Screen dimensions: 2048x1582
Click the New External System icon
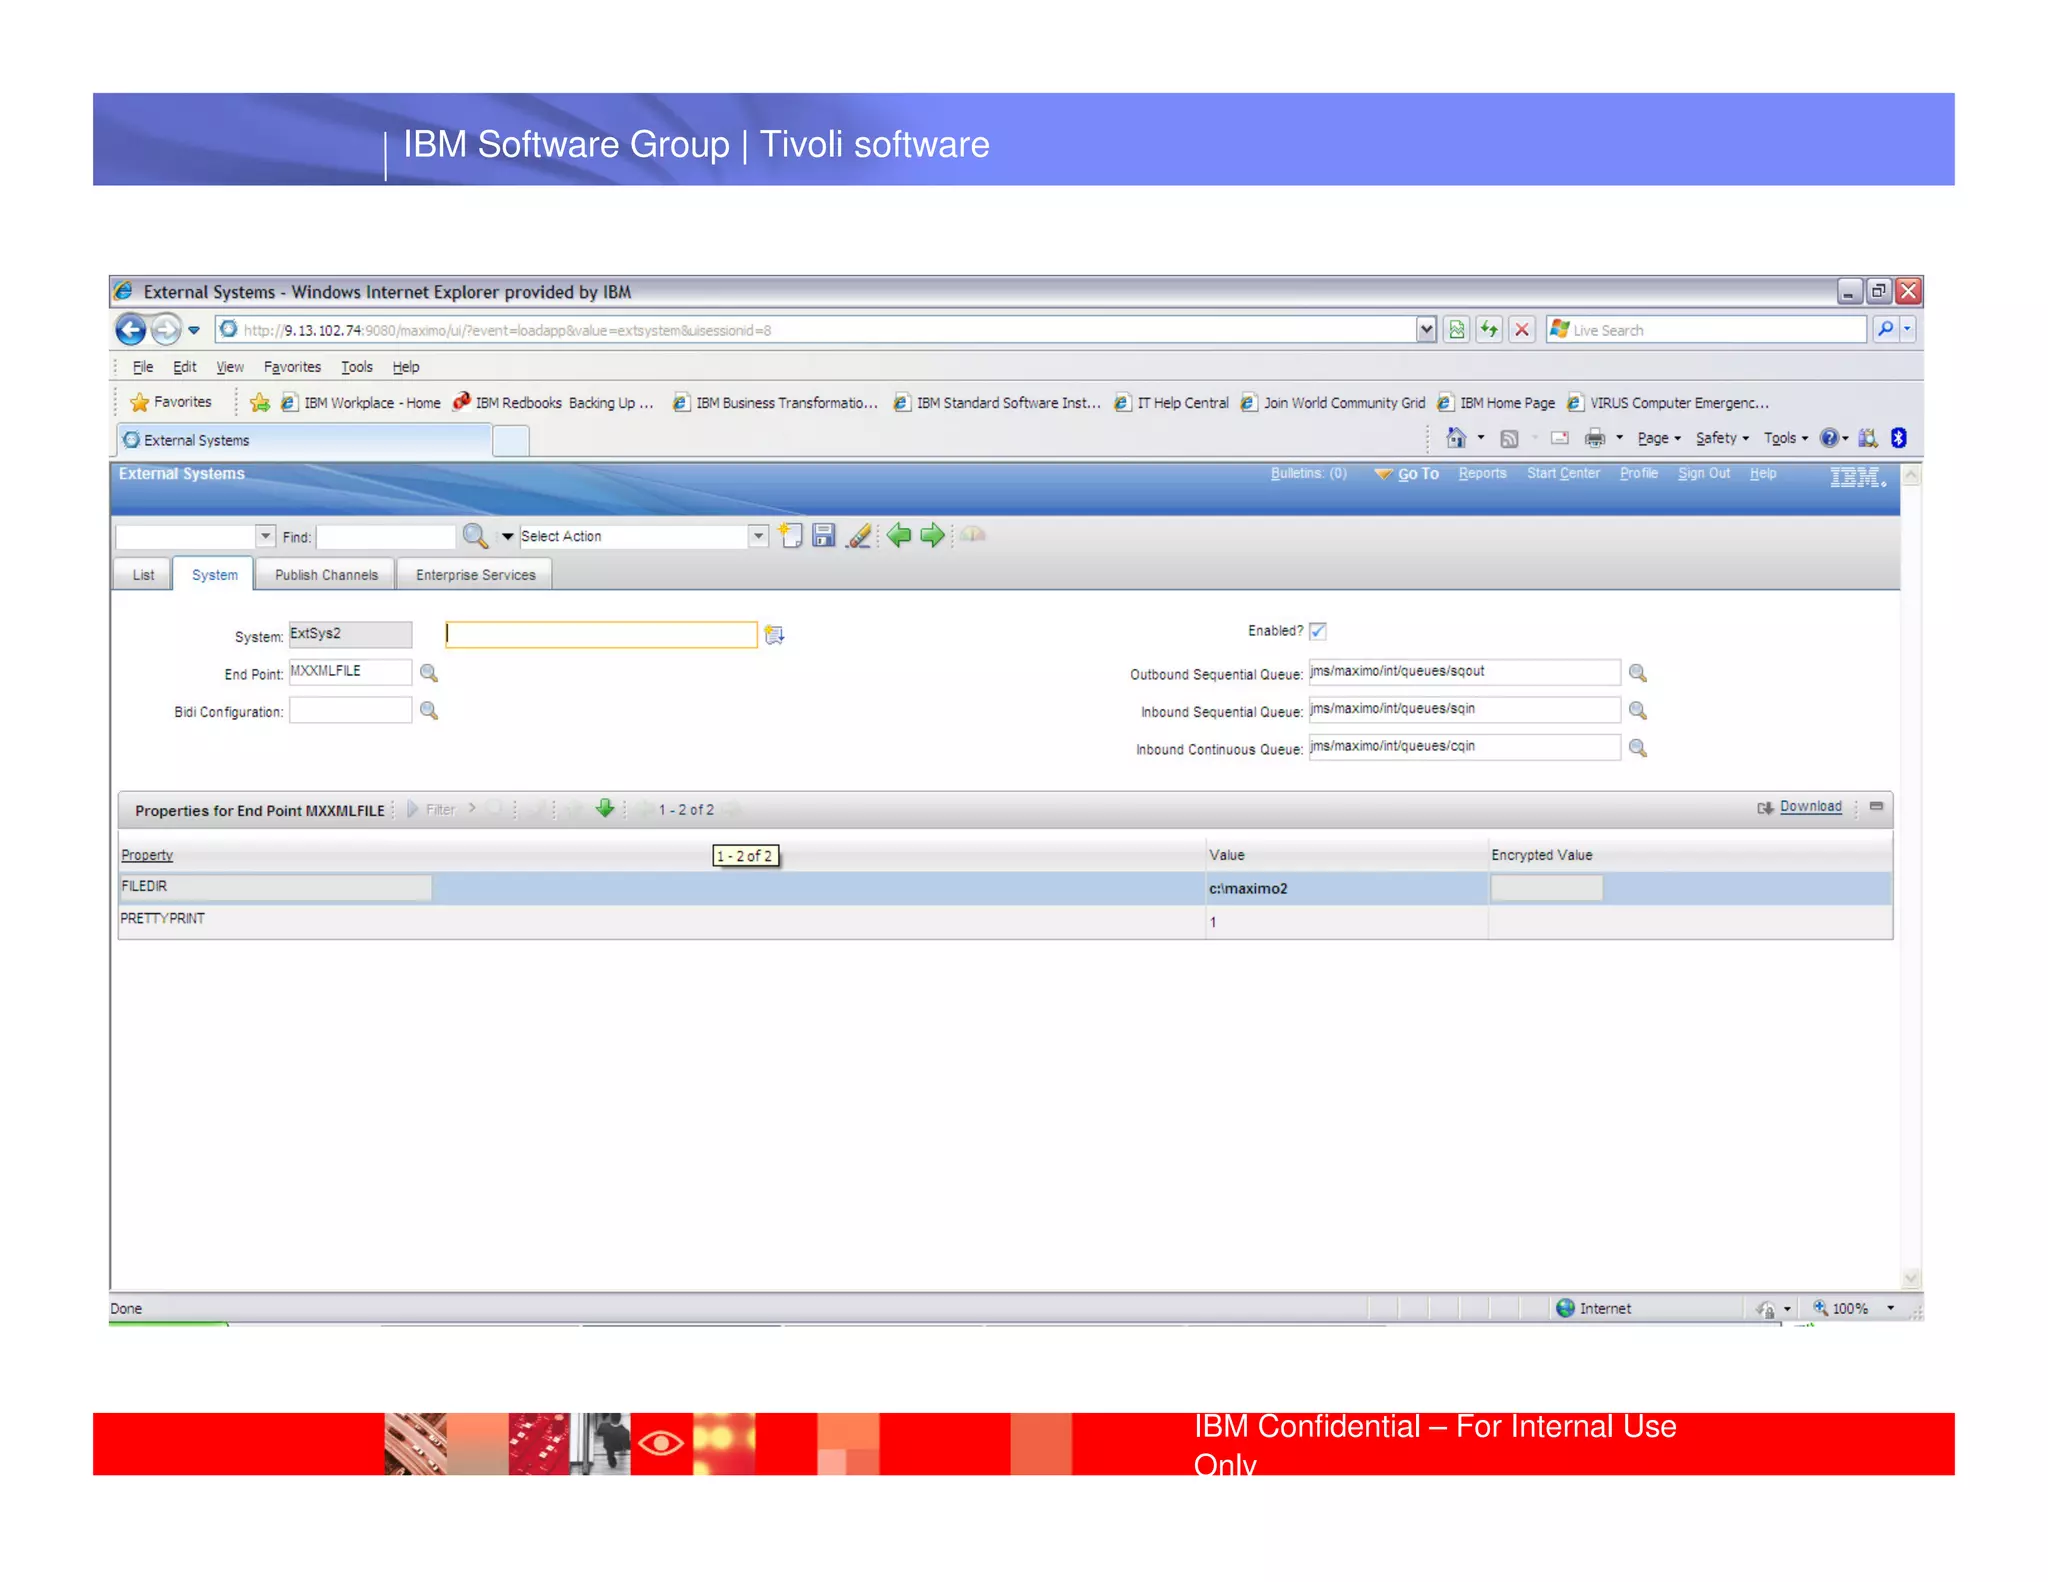790,535
